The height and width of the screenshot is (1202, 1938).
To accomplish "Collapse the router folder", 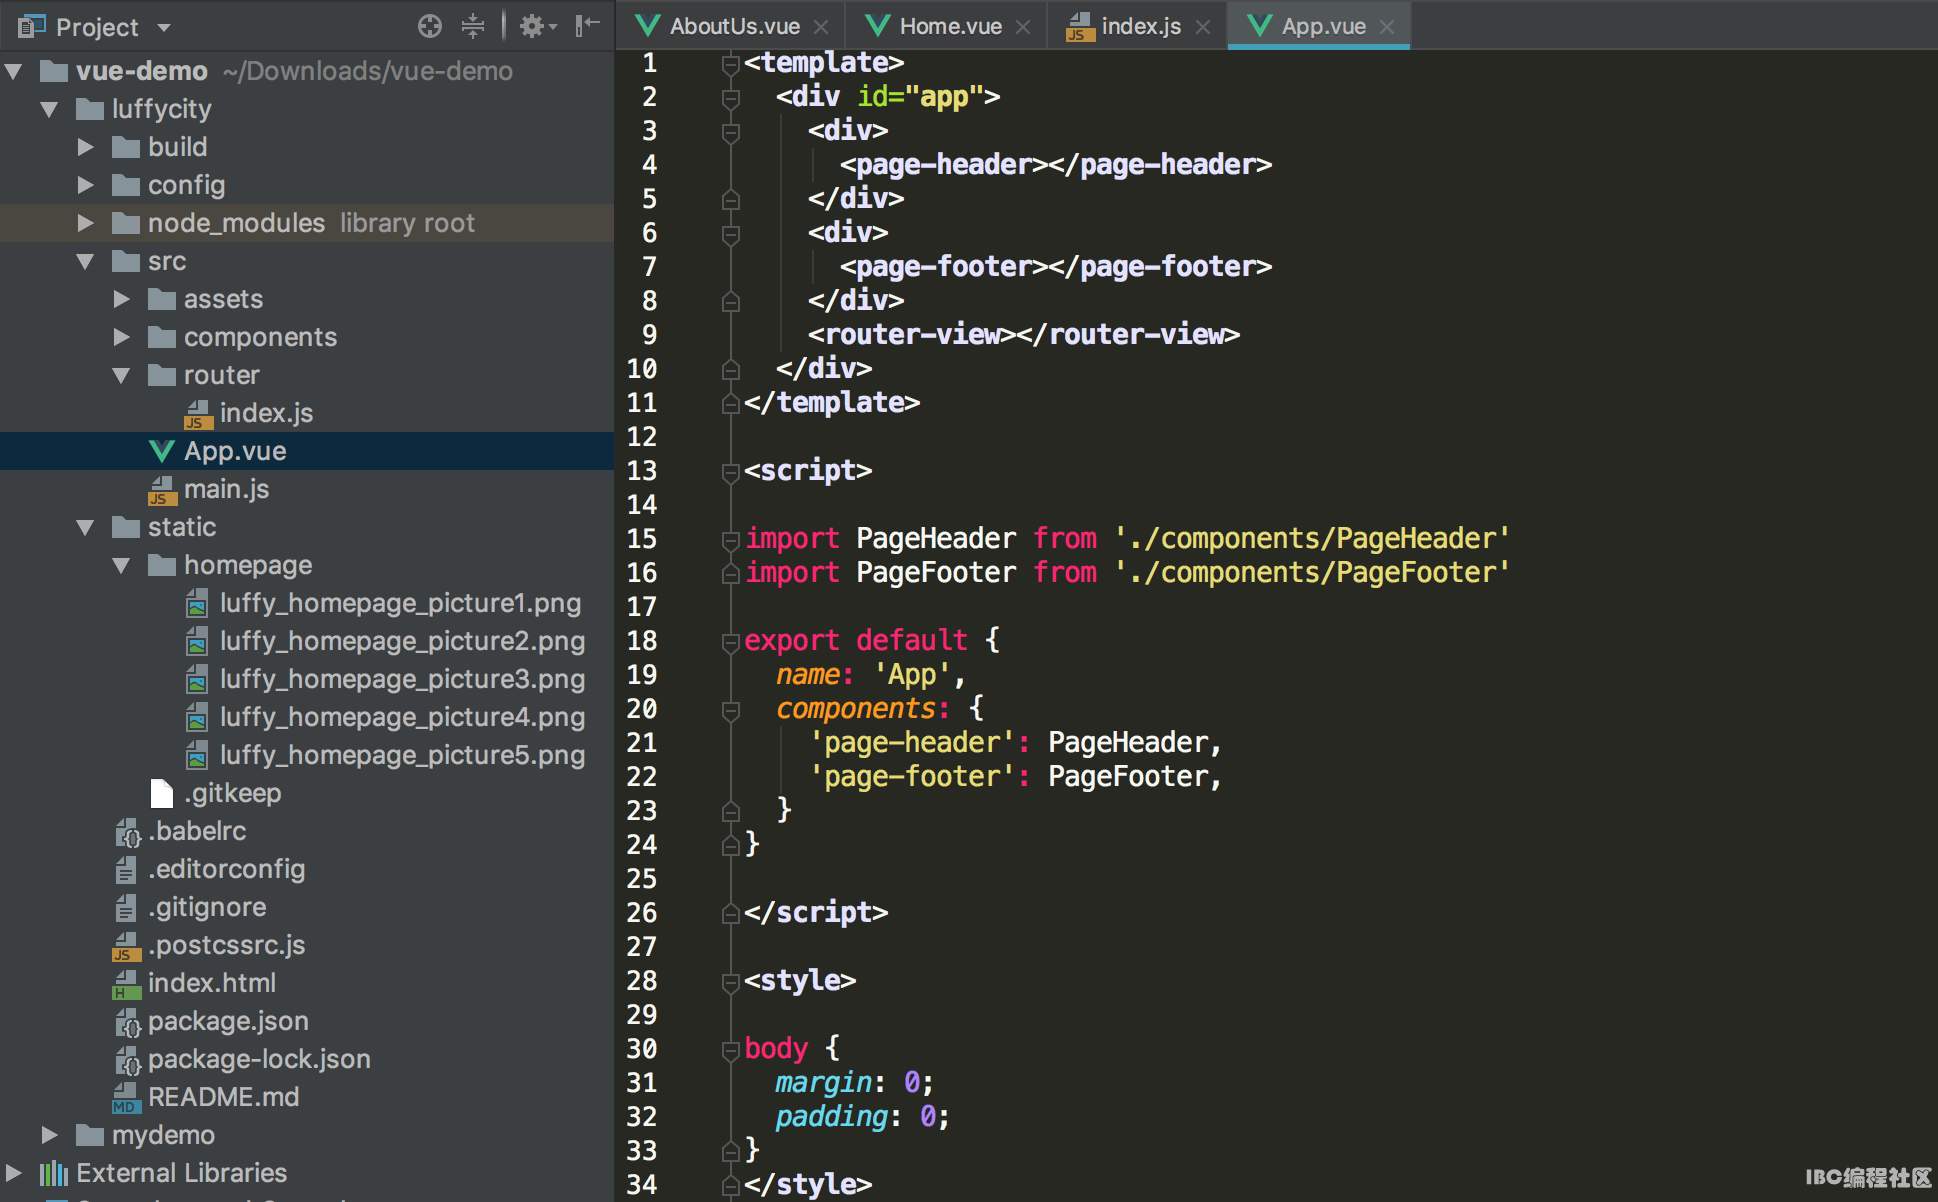I will pyautogui.click(x=121, y=376).
